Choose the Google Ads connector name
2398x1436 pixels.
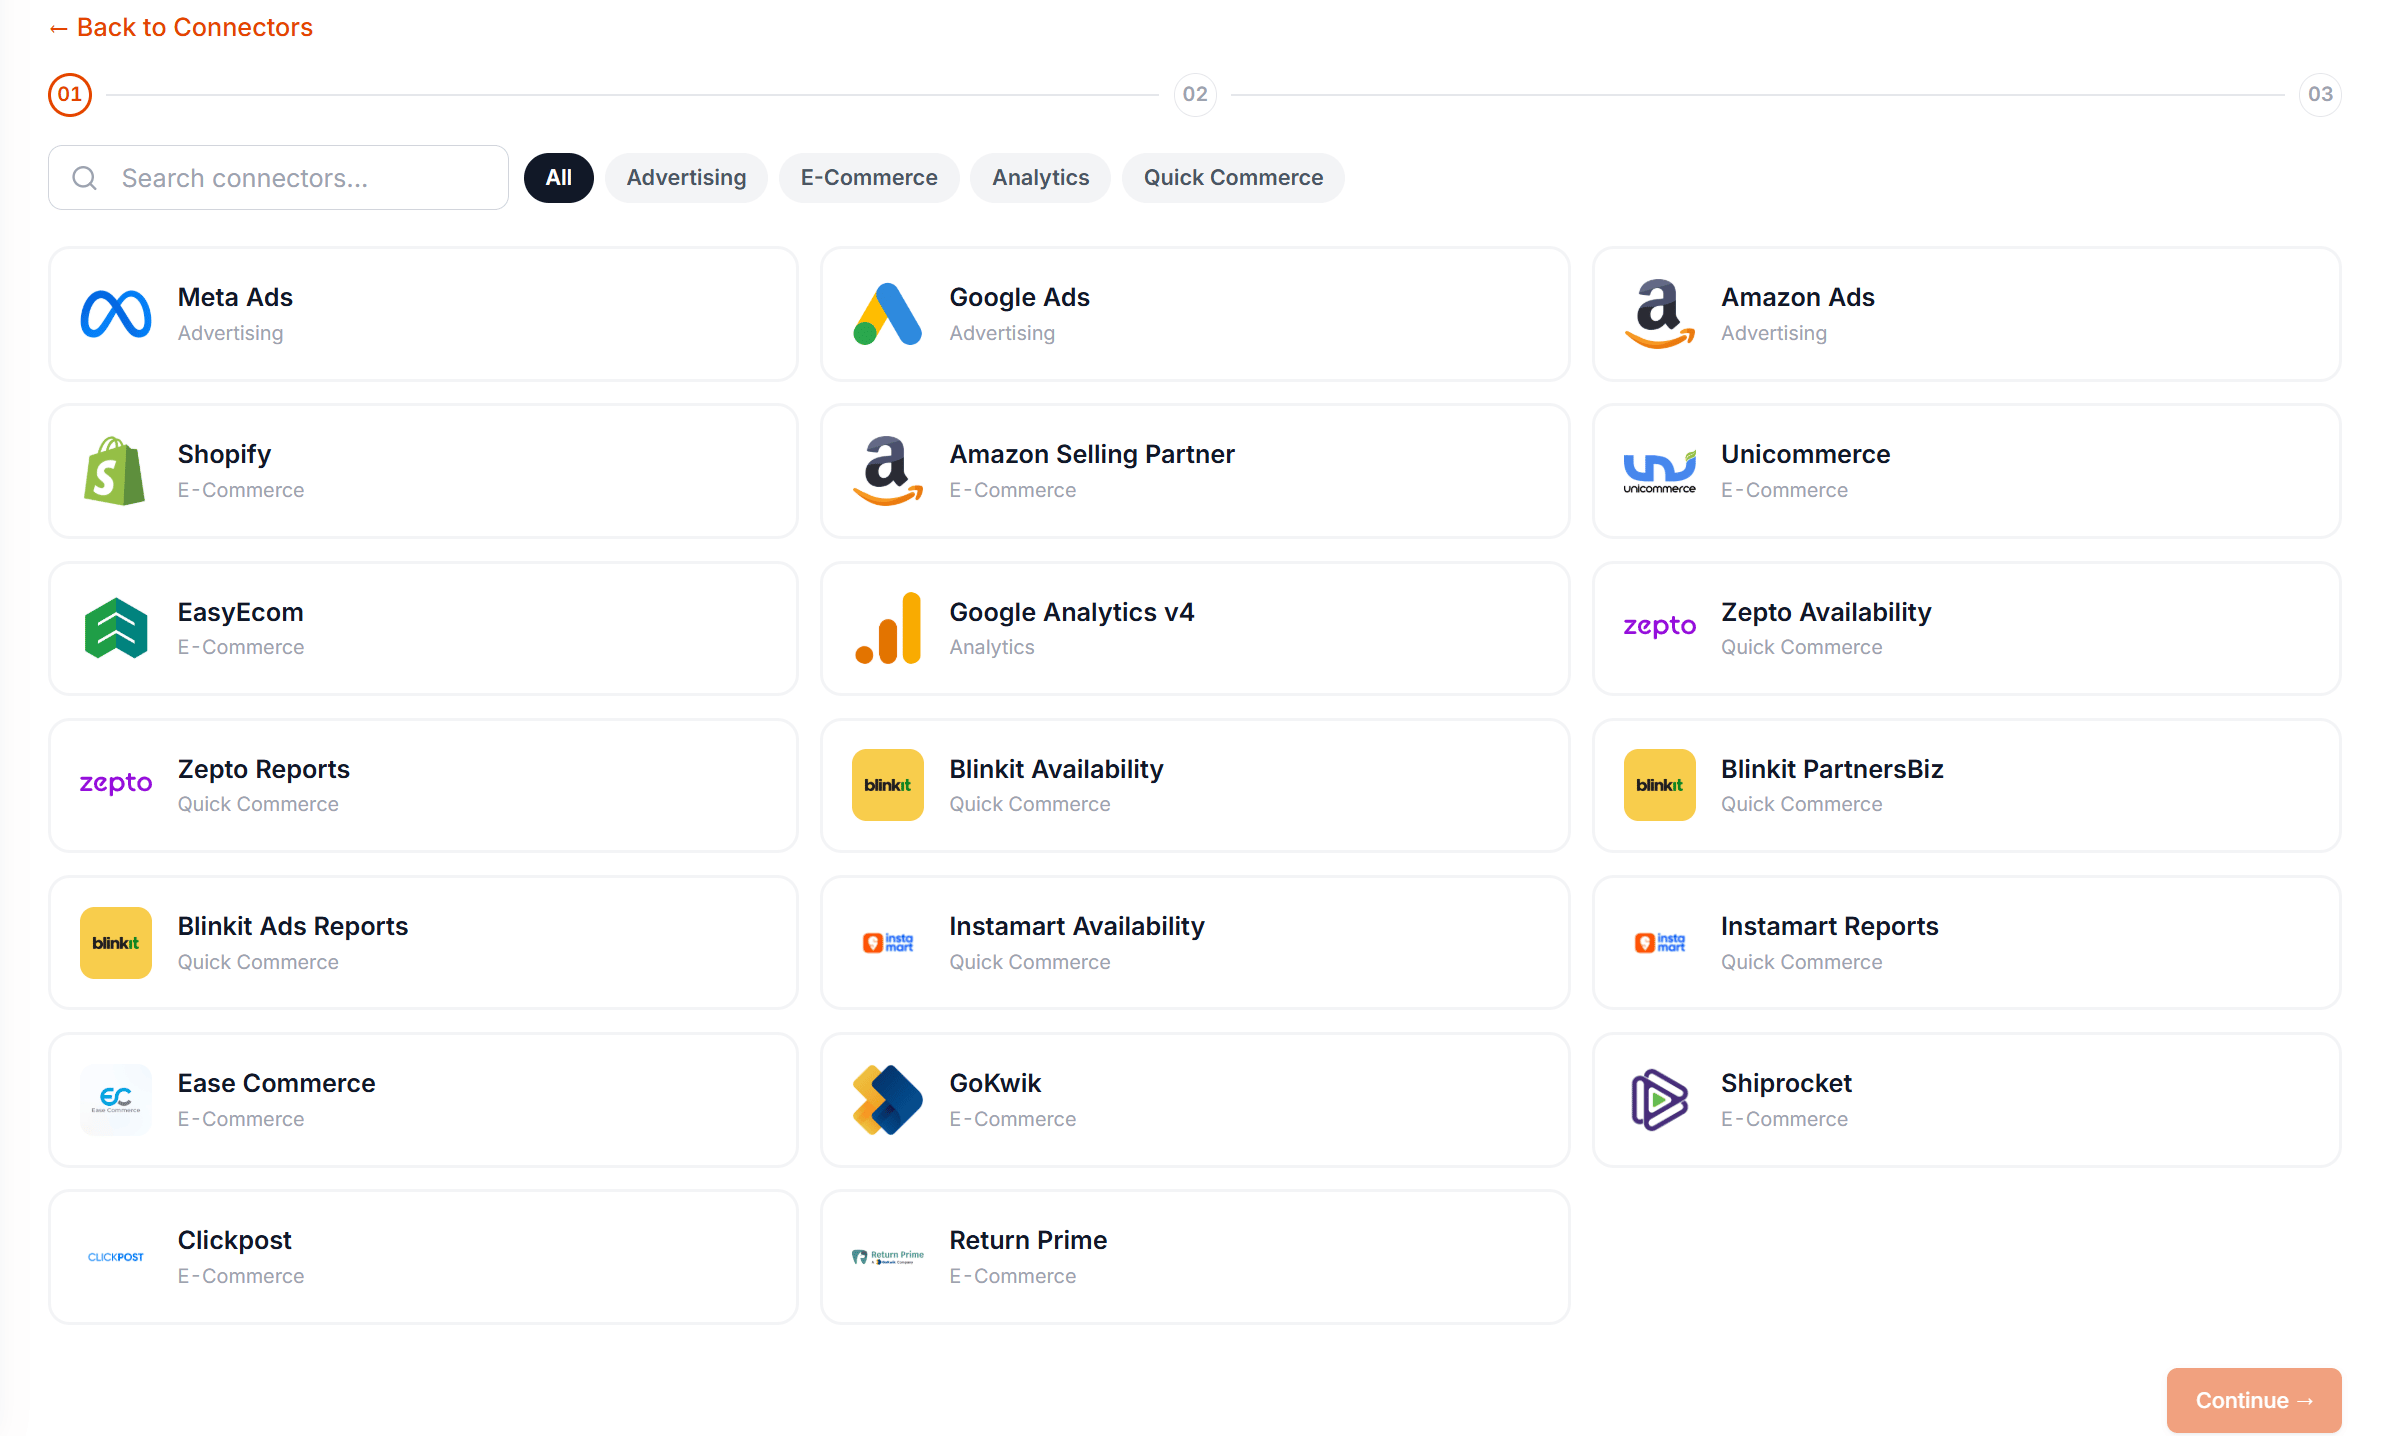(1020, 297)
